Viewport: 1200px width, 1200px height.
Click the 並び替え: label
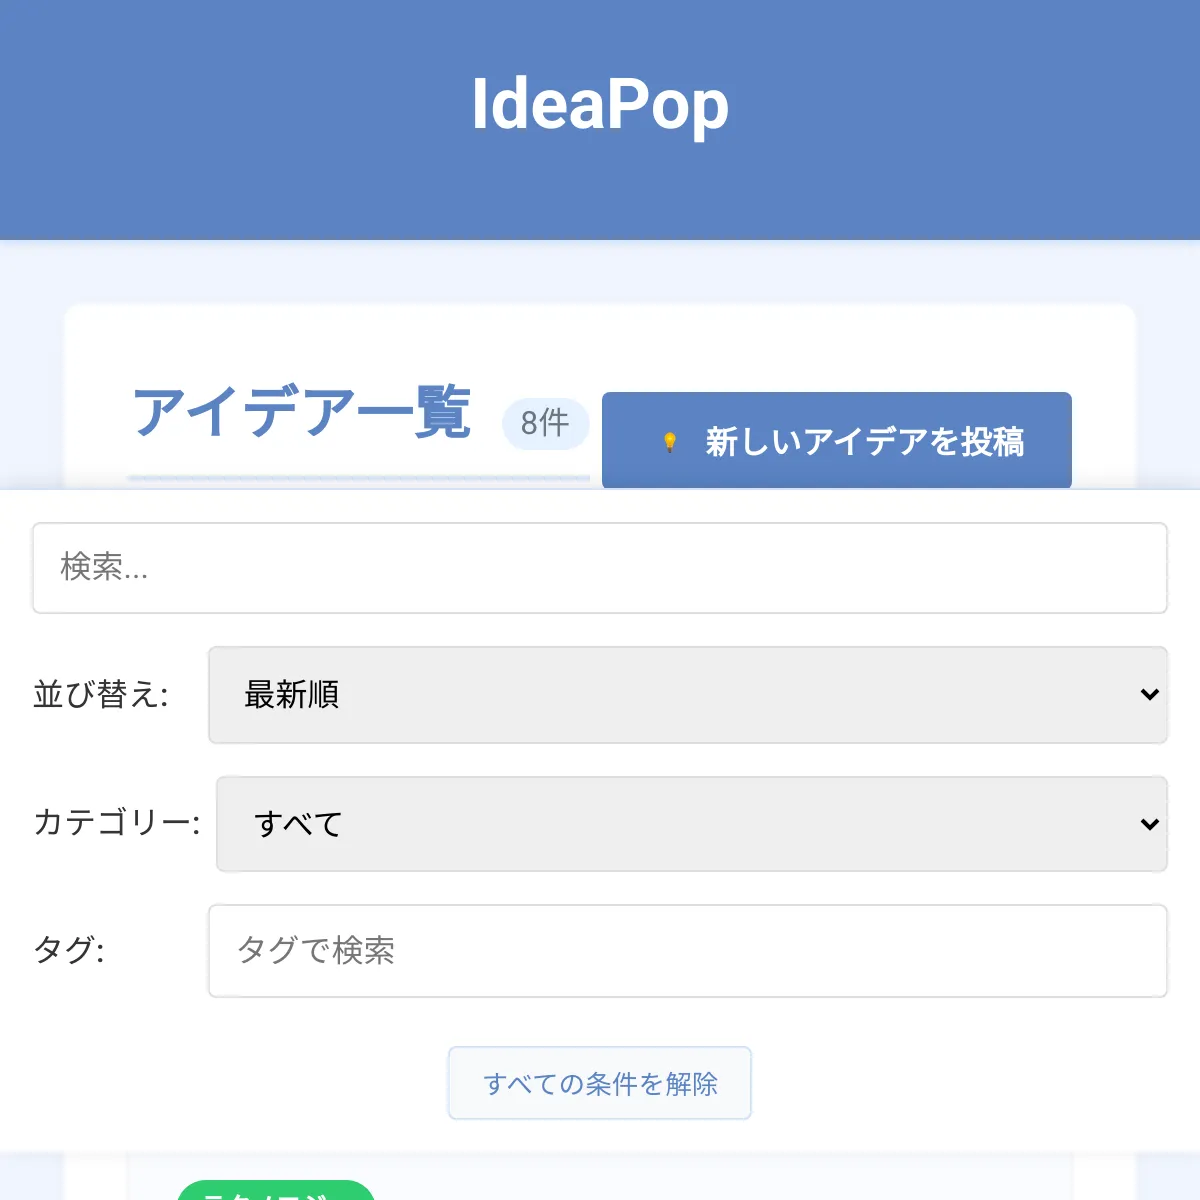pos(101,695)
